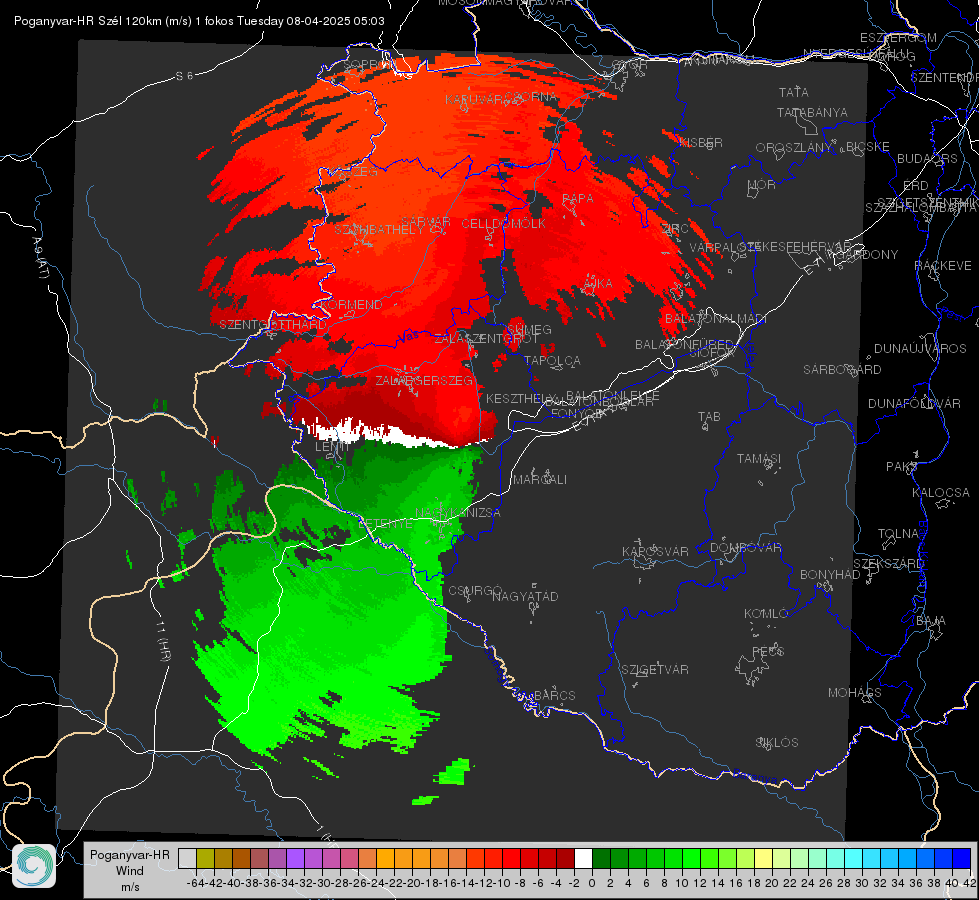Click the LENTI label below the white band

pyautogui.click(x=333, y=447)
